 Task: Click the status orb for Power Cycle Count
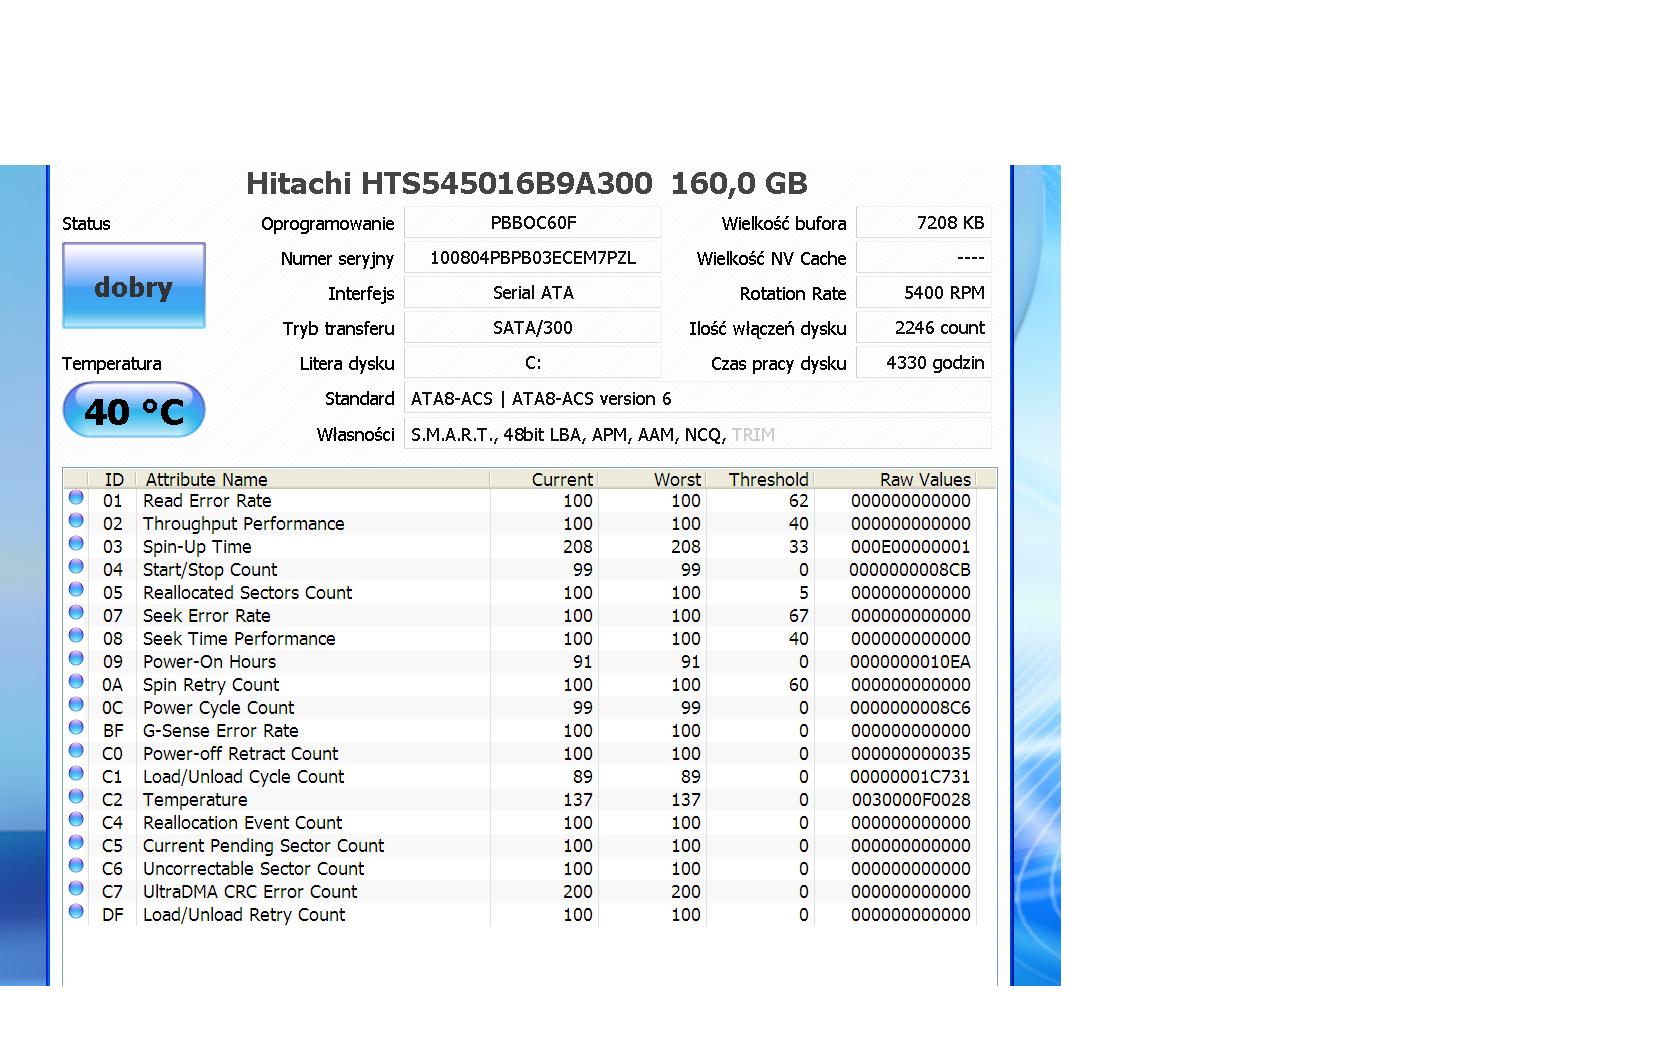pos(76,704)
